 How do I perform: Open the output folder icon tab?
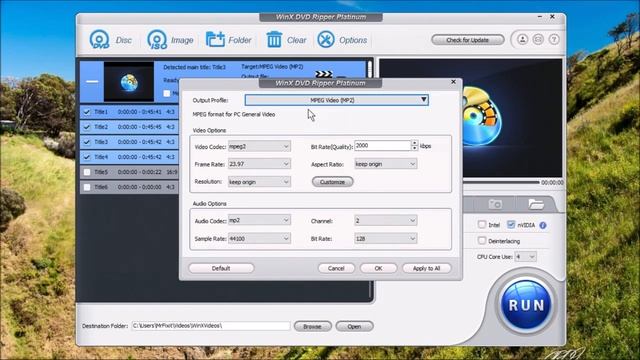[x=536, y=204]
